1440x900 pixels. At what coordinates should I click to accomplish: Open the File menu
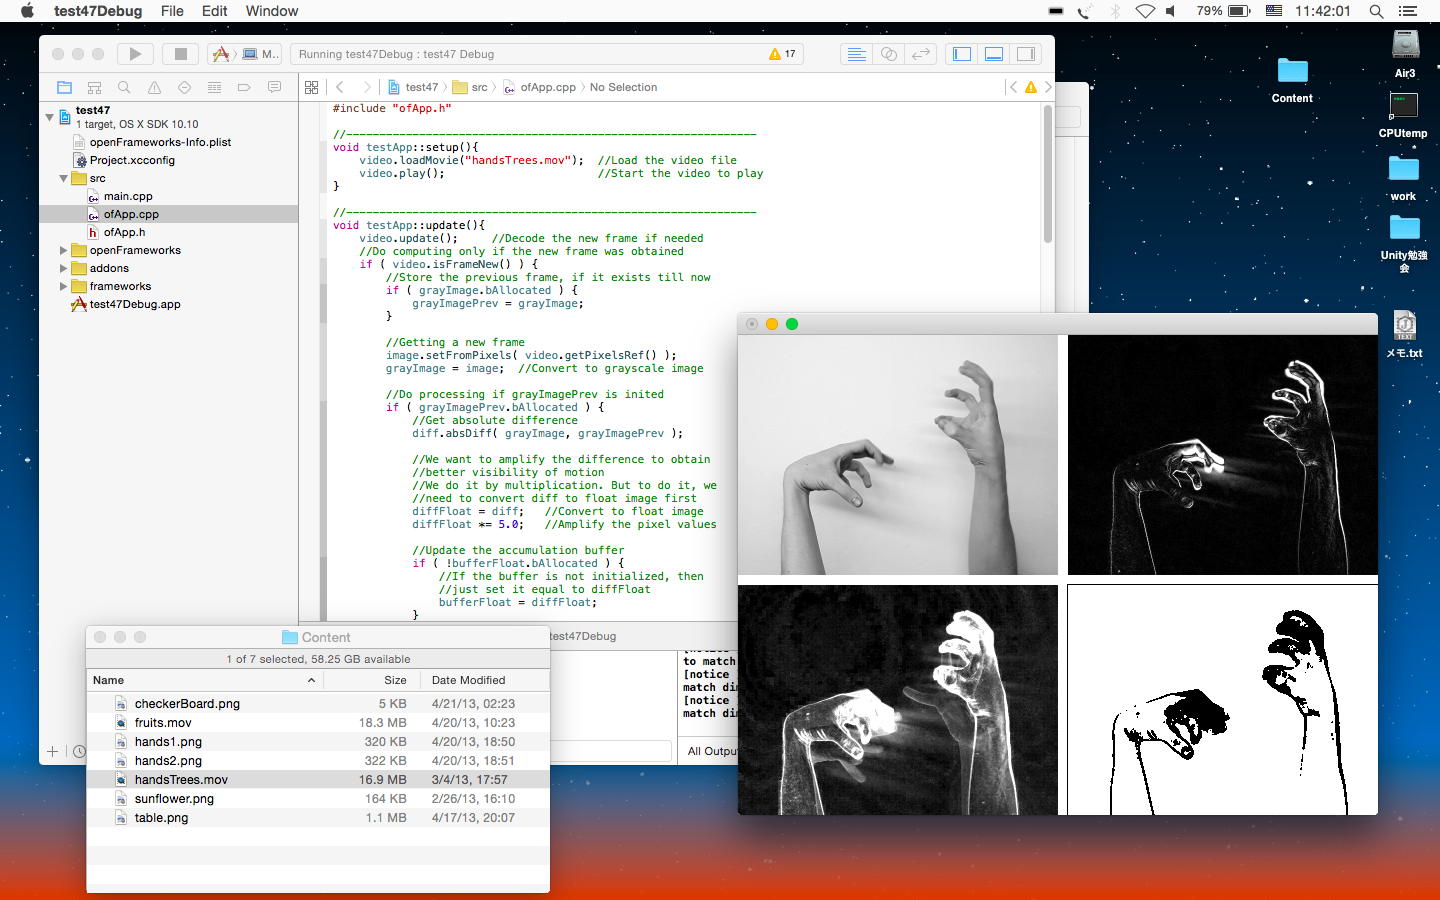click(x=172, y=11)
